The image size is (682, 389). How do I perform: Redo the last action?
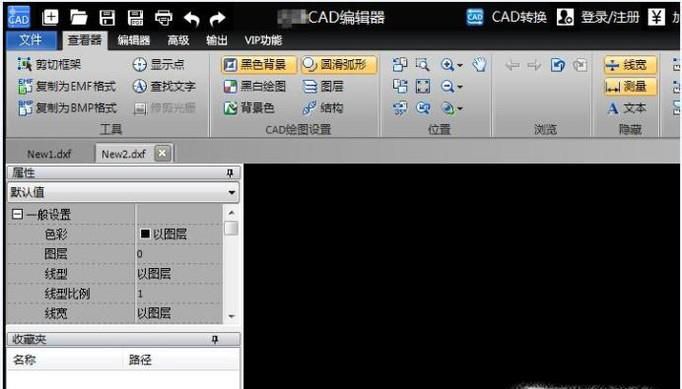click(x=217, y=18)
